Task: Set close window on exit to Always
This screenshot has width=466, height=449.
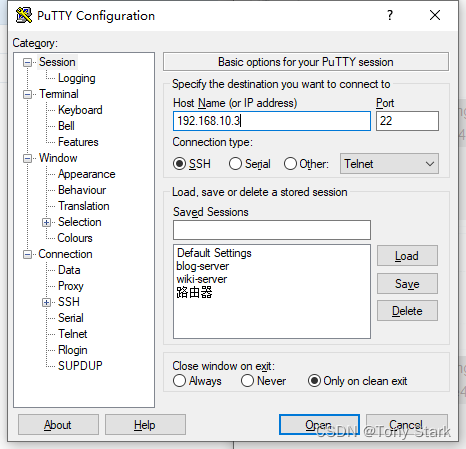Action: pyautogui.click(x=179, y=381)
